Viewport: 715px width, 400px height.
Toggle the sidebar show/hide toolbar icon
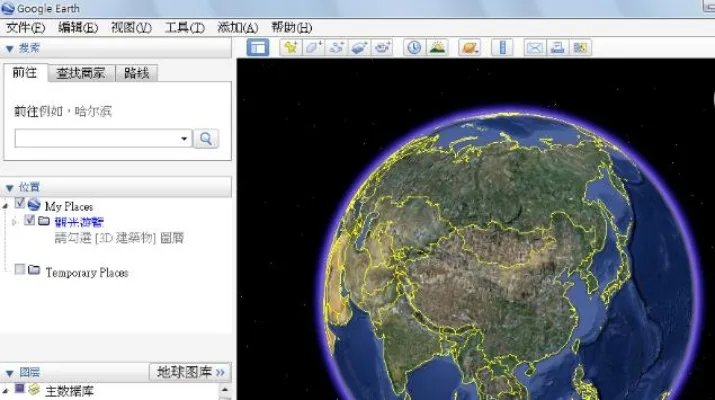coord(258,47)
